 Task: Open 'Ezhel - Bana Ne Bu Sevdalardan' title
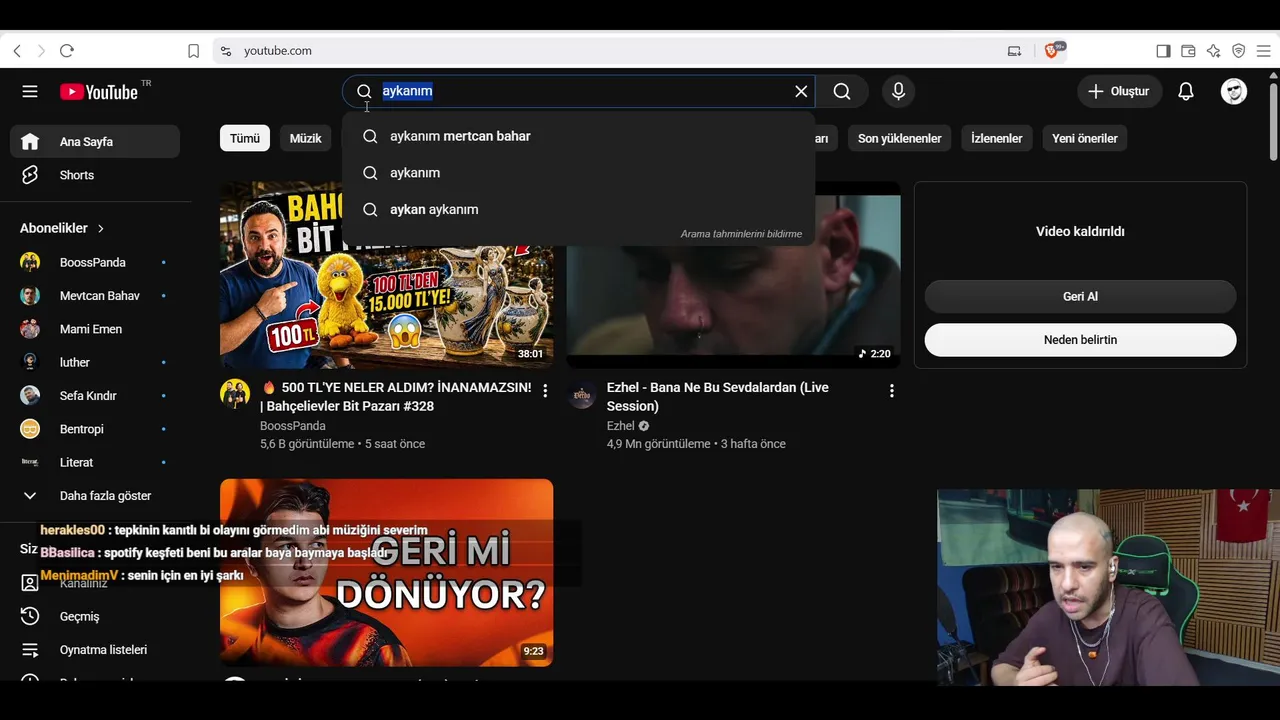tap(718, 397)
